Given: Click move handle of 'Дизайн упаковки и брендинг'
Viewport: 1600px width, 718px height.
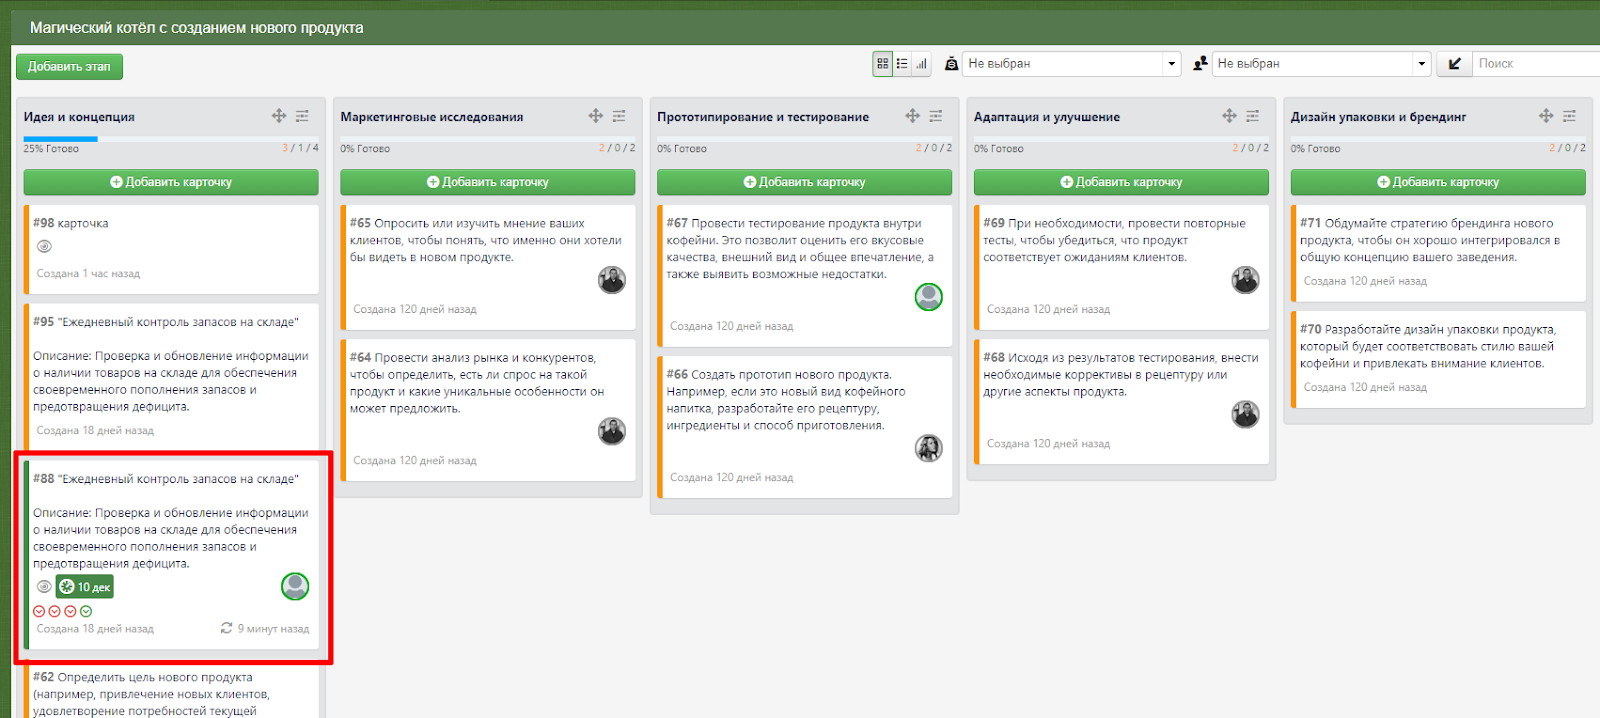Looking at the screenshot, I should (x=1546, y=116).
